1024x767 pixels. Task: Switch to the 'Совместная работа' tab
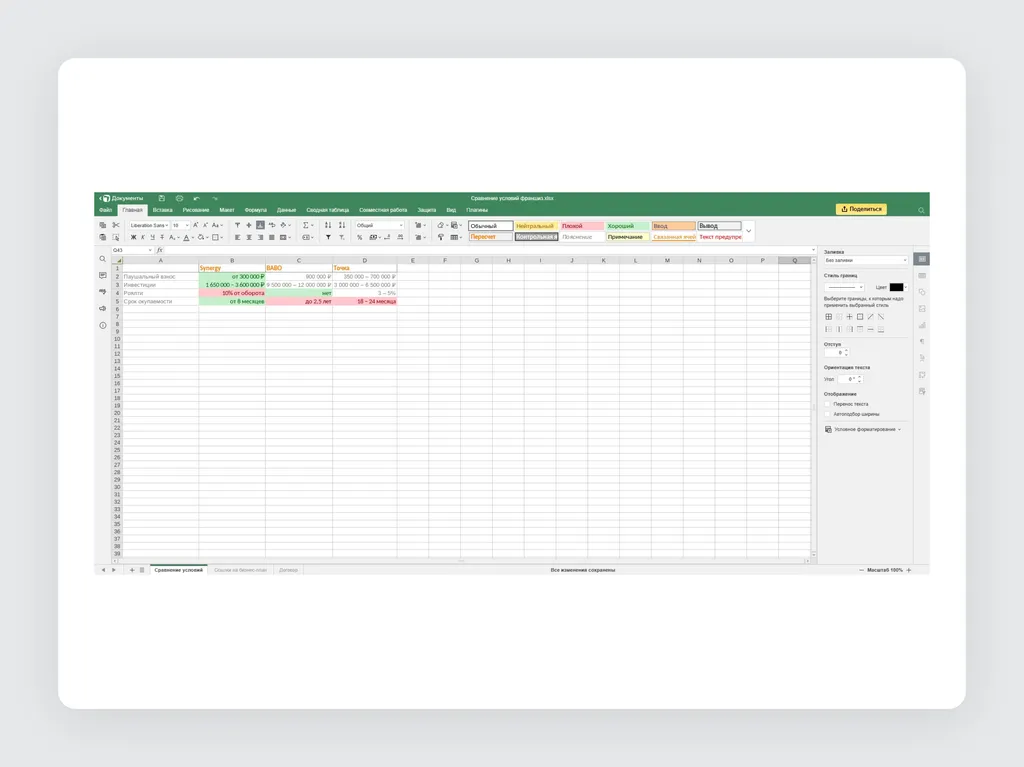tap(383, 210)
